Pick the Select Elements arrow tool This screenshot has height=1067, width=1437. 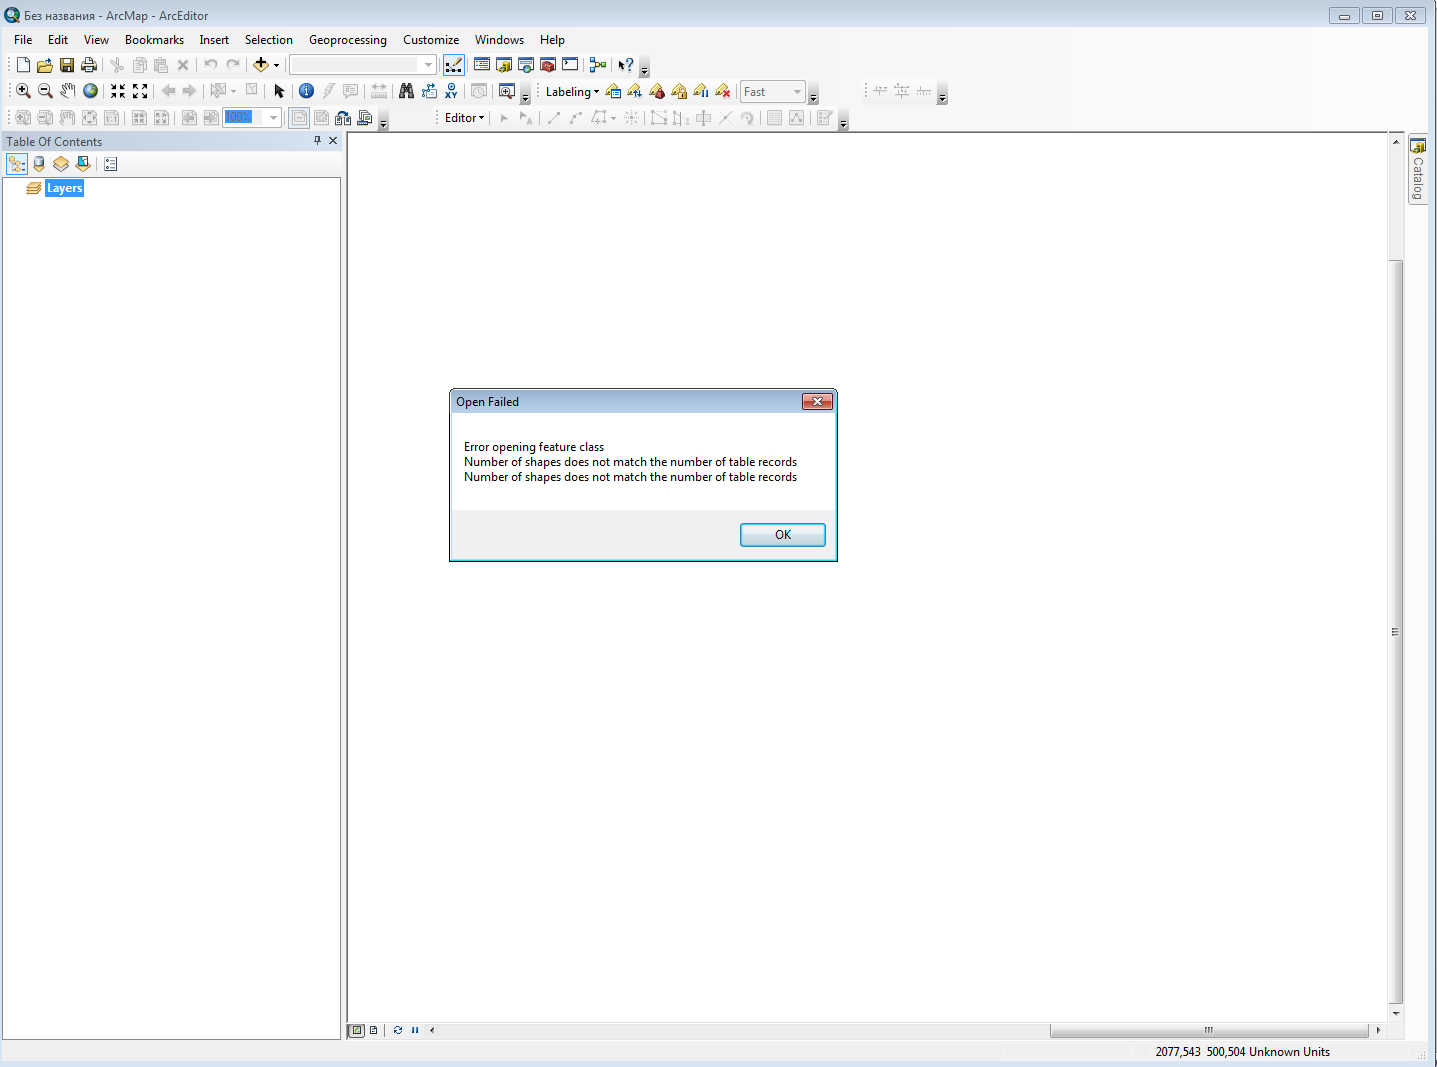279,91
